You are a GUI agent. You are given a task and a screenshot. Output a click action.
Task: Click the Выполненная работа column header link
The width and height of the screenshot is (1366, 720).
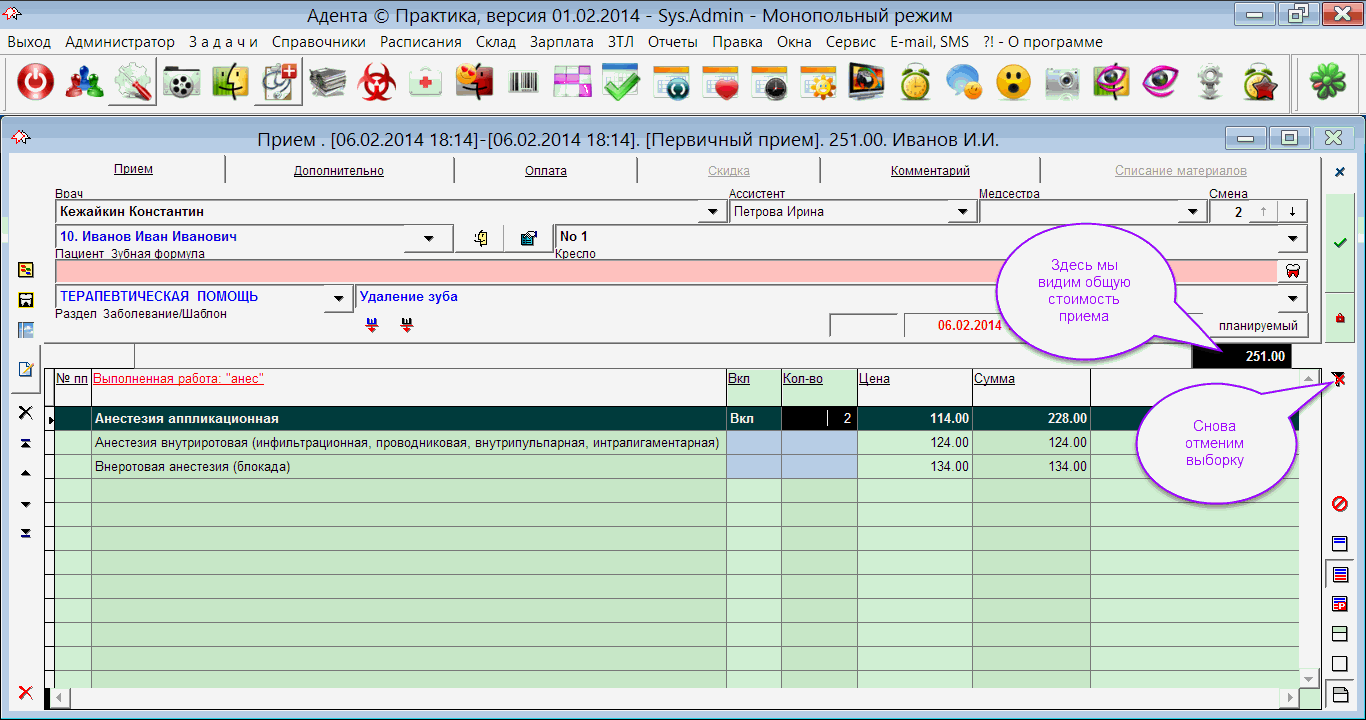(x=178, y=379)
